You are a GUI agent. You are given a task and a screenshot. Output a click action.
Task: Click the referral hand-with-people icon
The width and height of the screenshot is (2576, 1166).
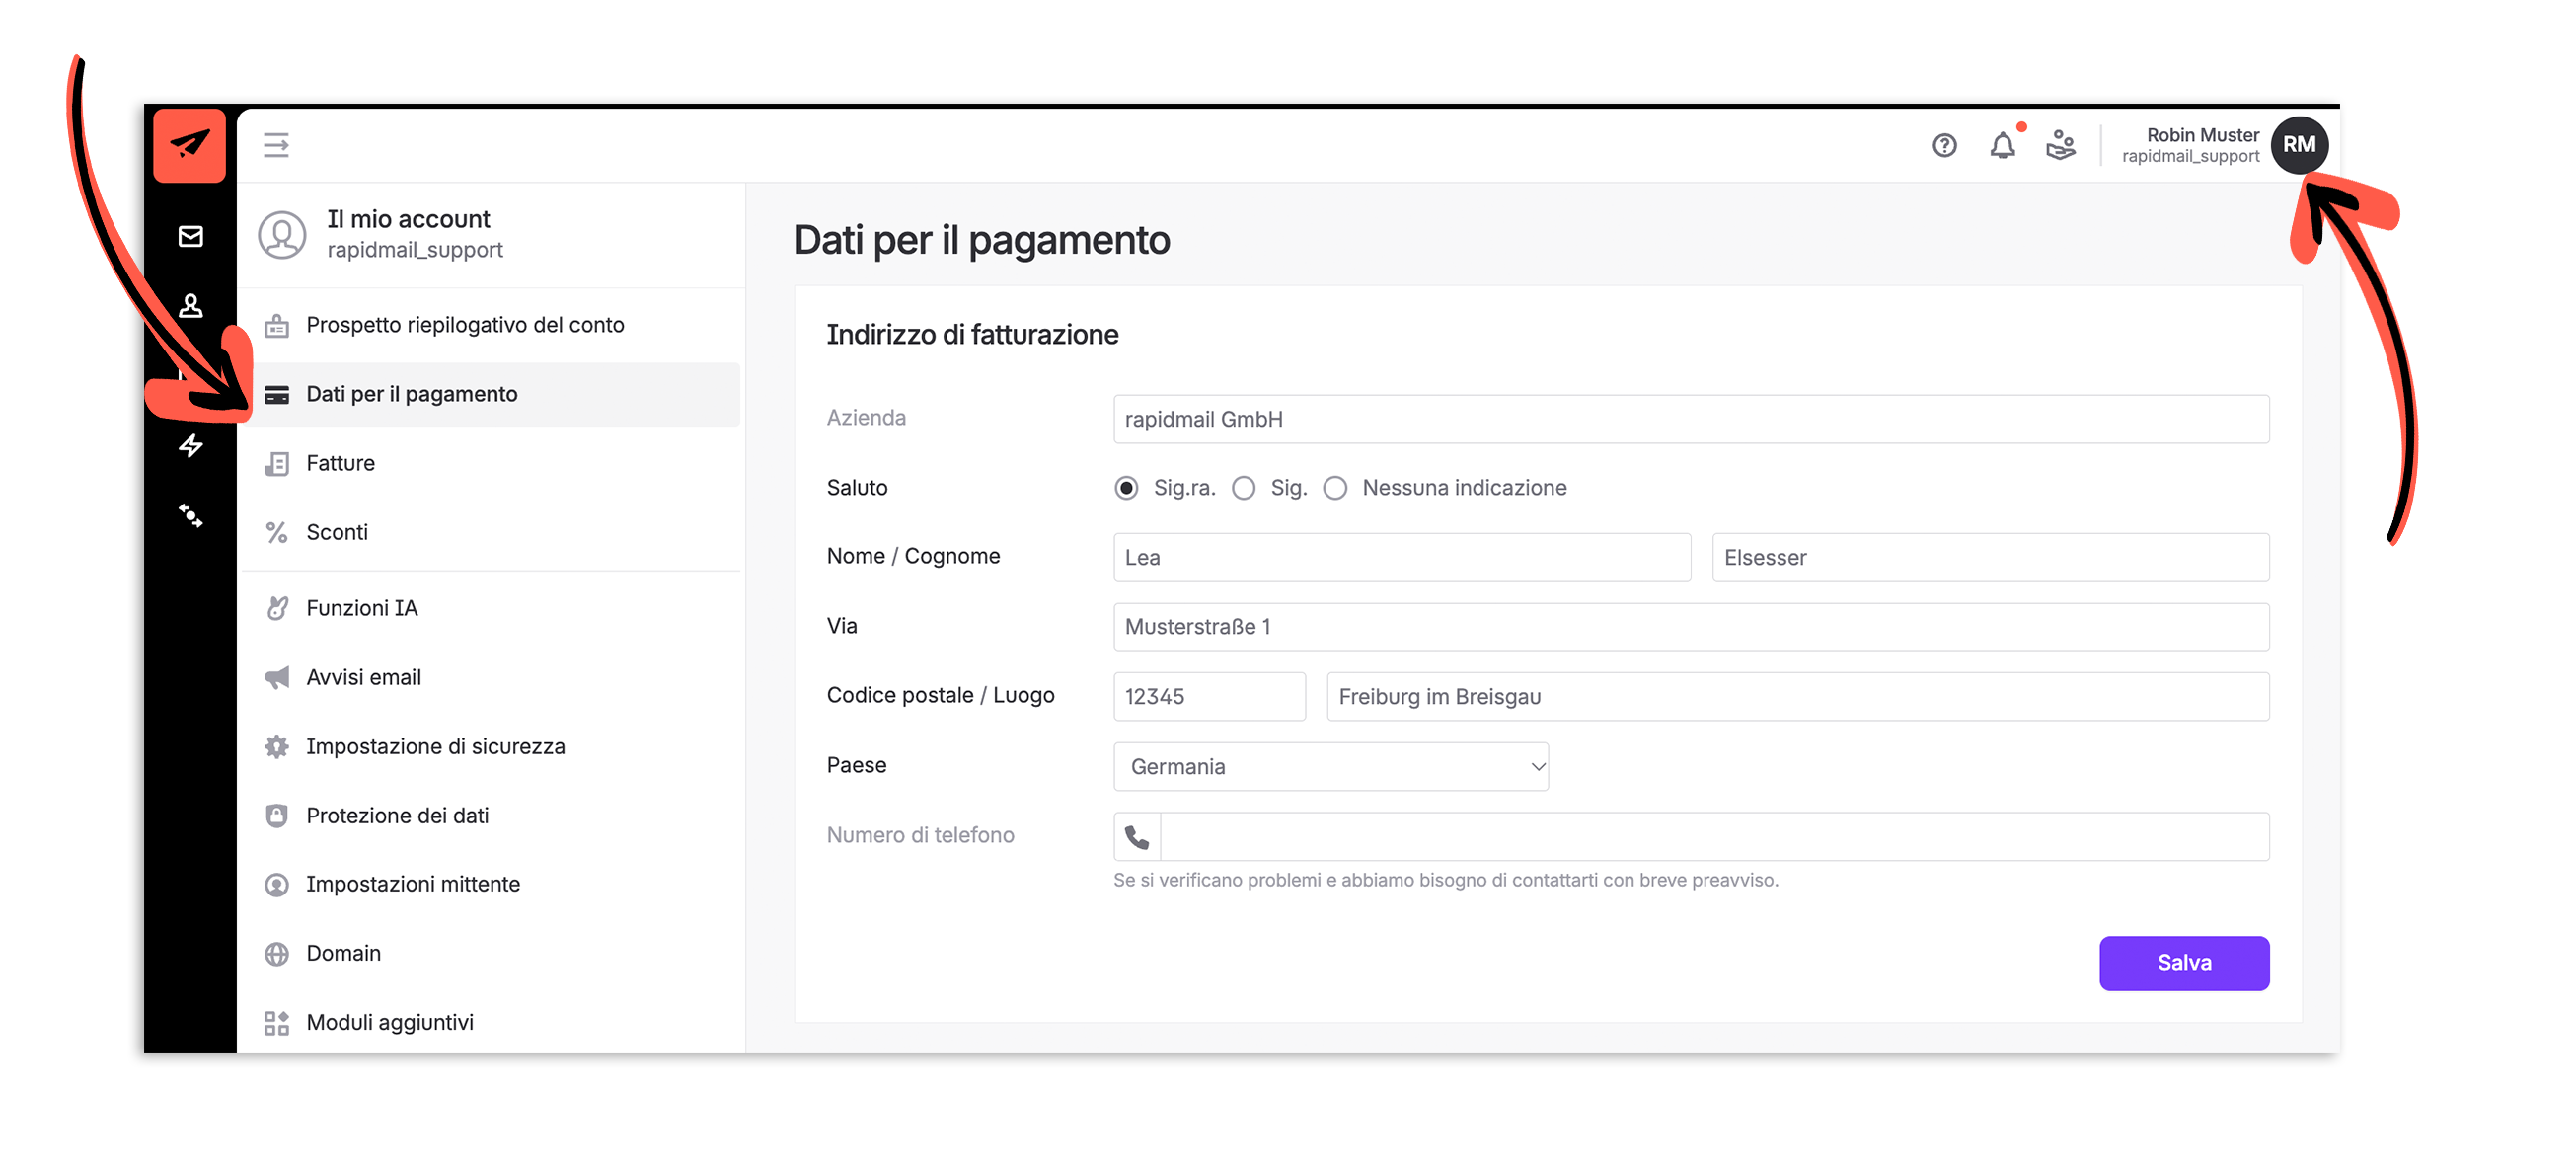click(x=2060, y=146)
